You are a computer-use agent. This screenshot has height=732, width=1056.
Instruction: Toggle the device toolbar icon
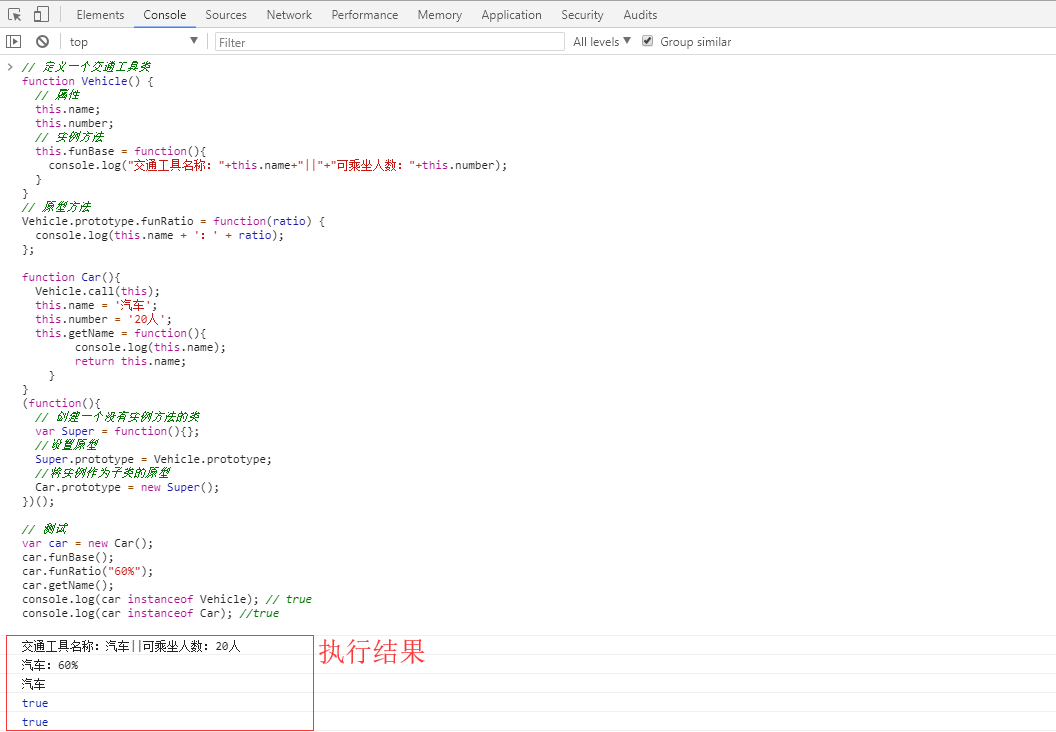click(41, 14)
